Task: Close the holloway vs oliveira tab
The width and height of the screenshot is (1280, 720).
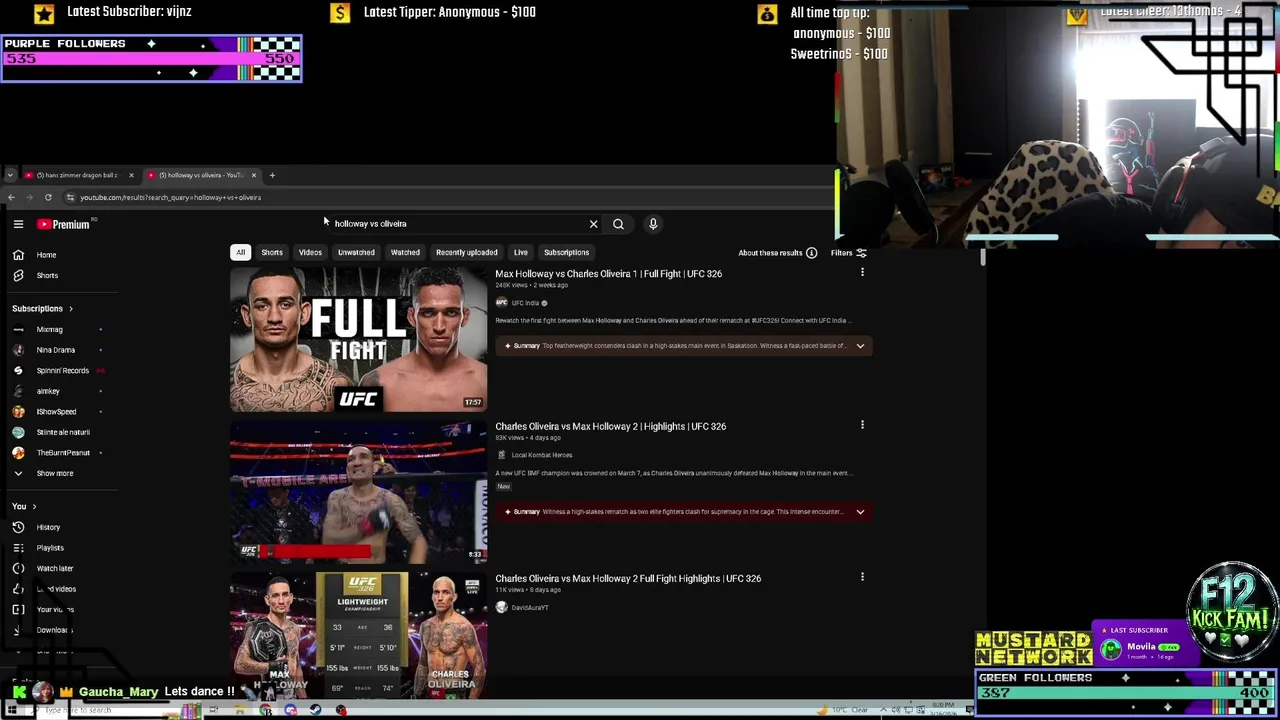Action: [x=253, y=175]
